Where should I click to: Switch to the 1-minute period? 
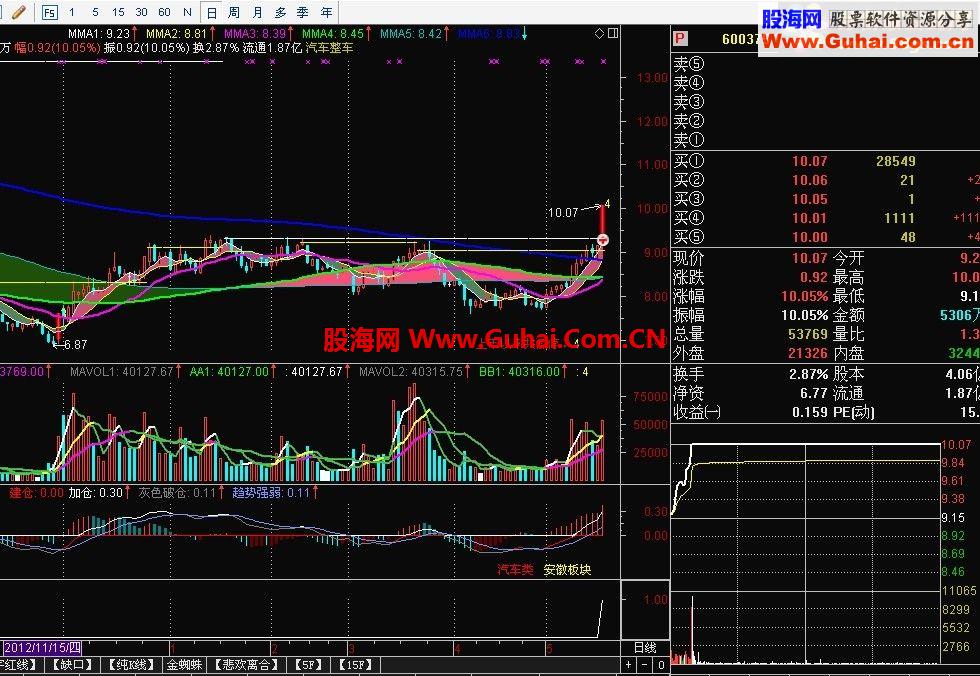coord(72,12)
